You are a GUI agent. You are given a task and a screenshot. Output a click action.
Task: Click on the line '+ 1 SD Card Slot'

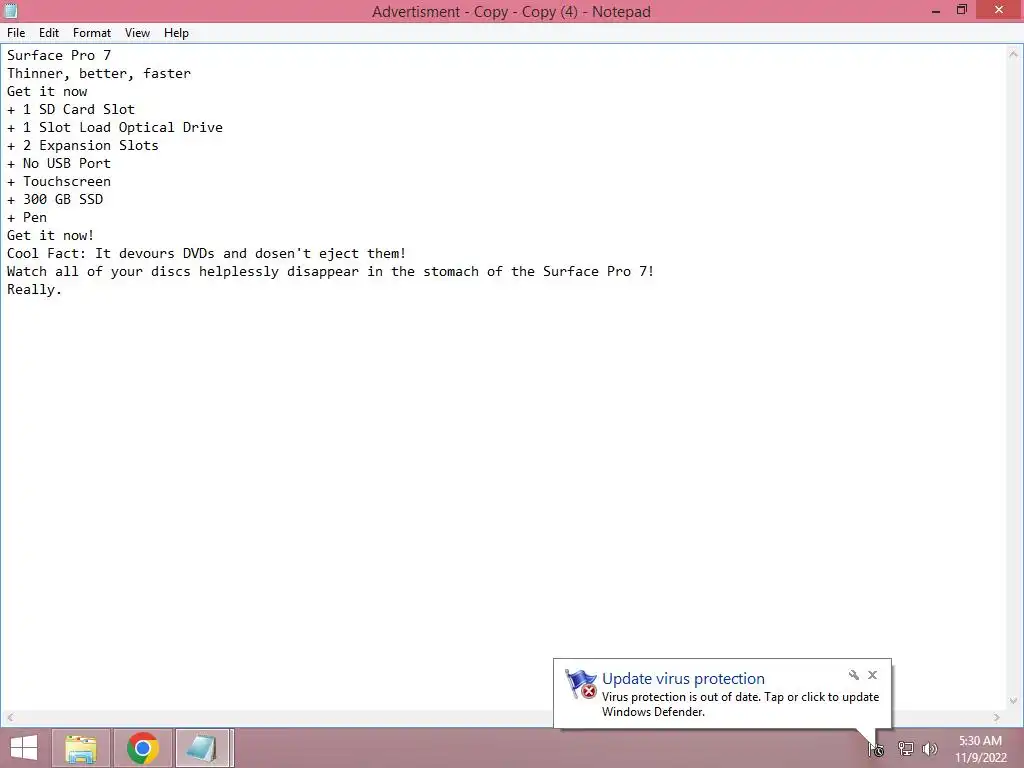pos(71,109)
